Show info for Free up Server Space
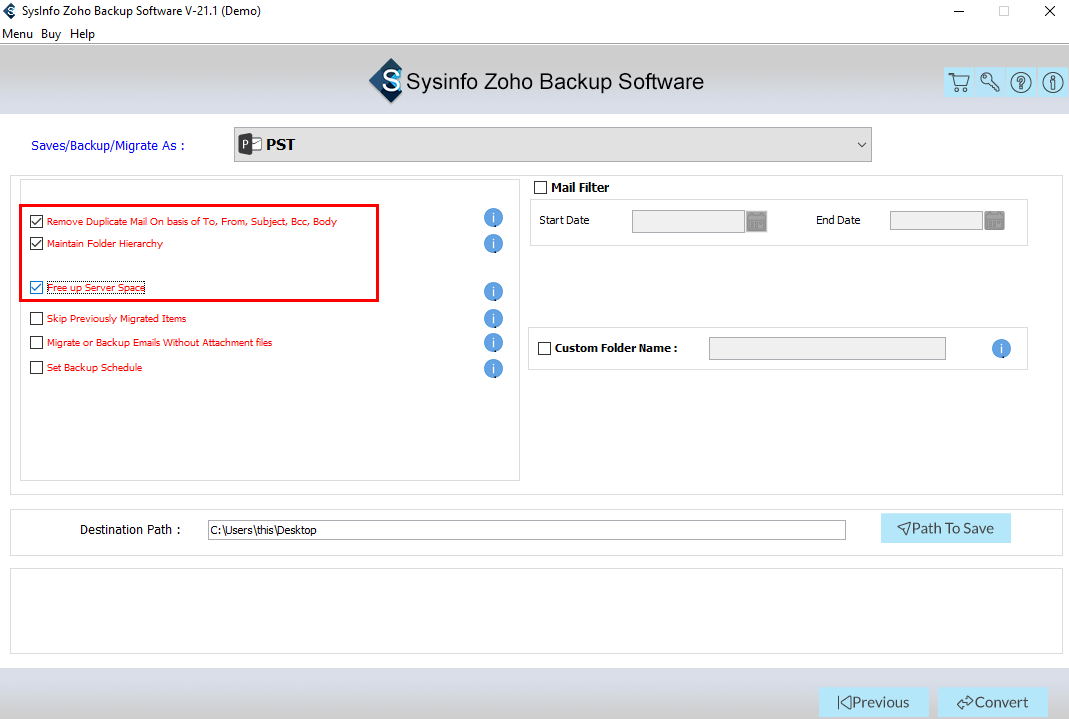This screenshot has height=719, width=1069. point(493,292)
